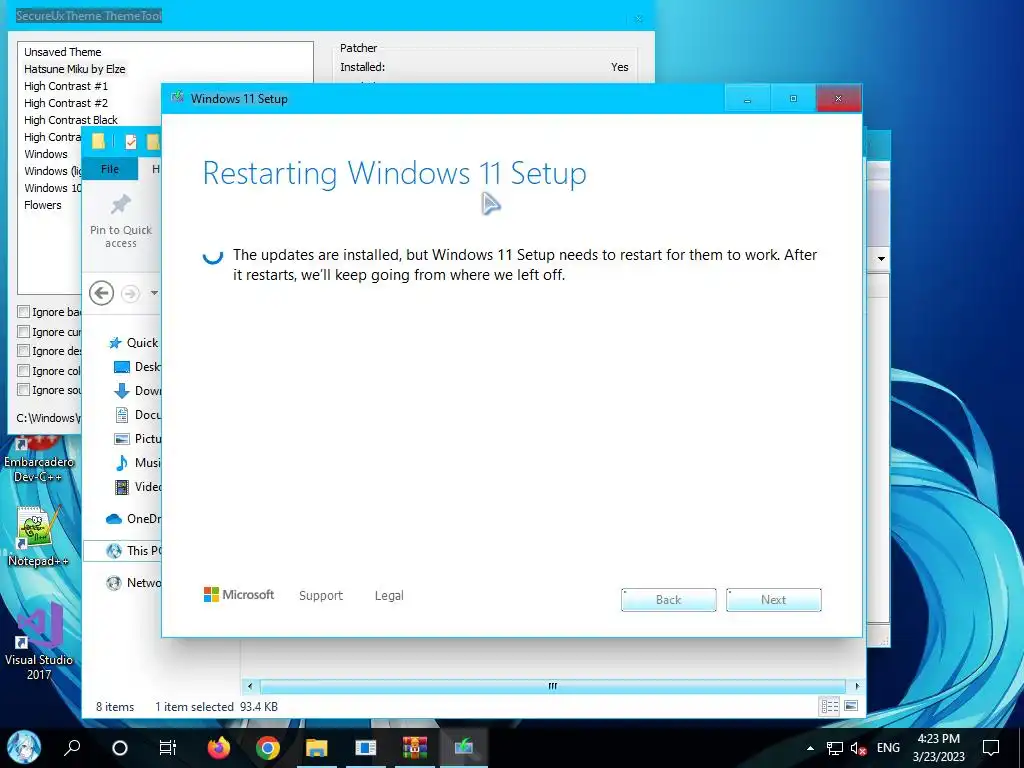Select Hatsune Miku by Elze theme
Image resolution: width=1024 pixels, height=768 pixels.
click(74, 69)
